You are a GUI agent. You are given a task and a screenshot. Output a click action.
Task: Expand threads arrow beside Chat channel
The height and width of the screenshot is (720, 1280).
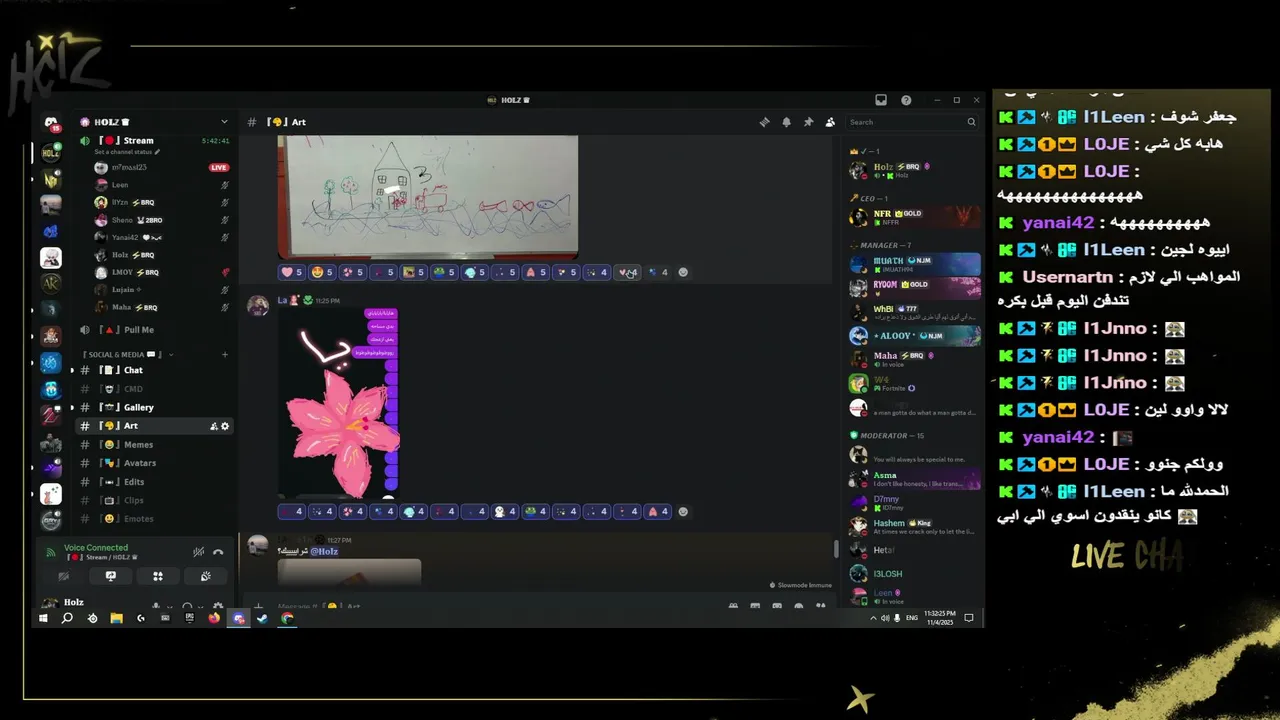[x=71, y=370]
